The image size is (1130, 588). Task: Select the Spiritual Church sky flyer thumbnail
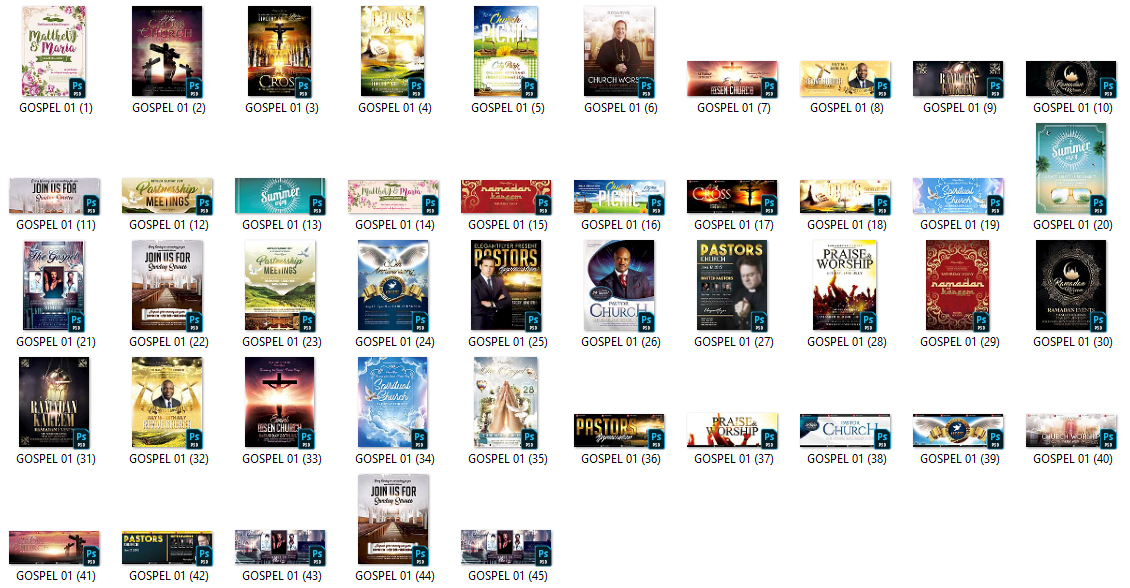[392, 402]
